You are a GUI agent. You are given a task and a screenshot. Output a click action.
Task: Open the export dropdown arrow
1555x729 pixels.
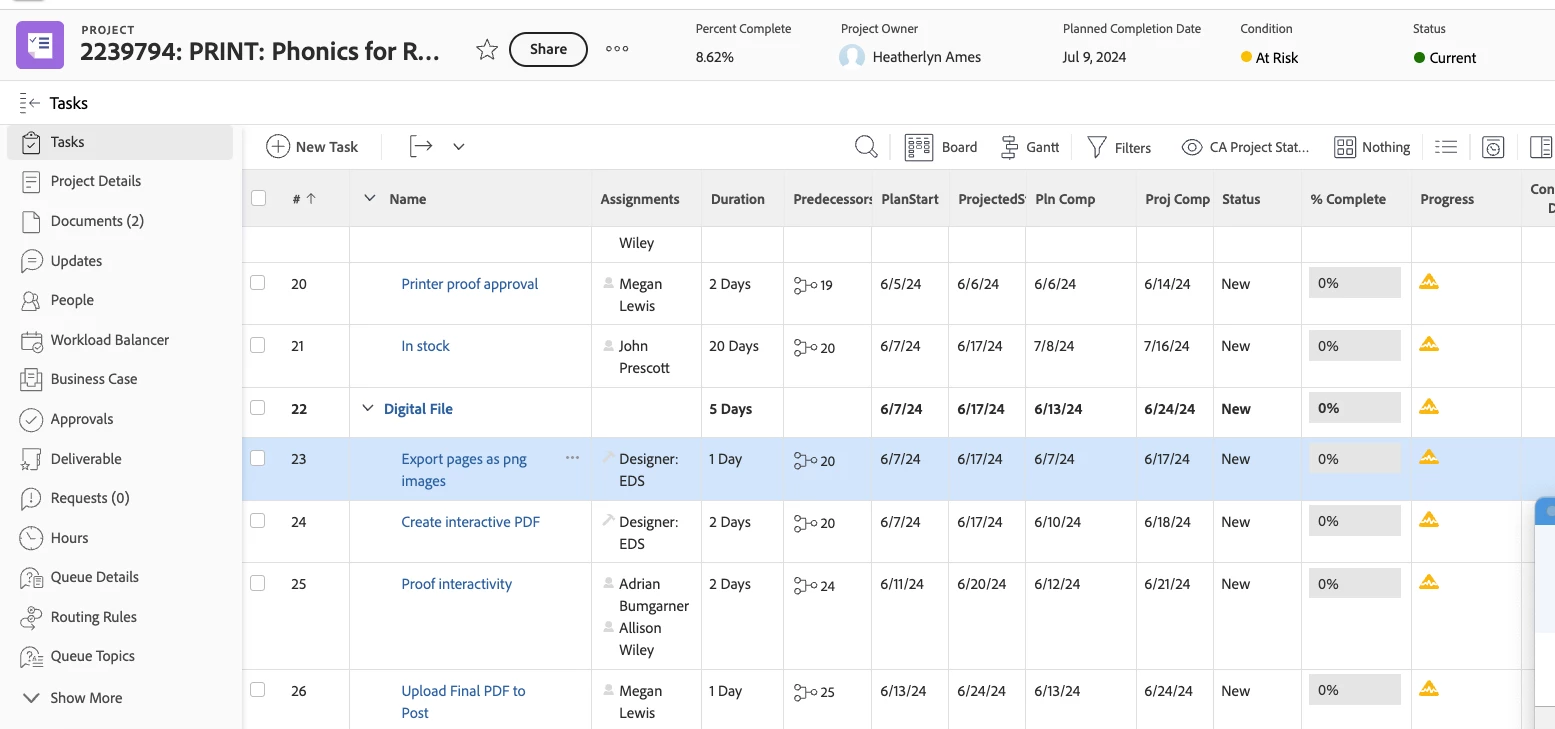click(x=459, y=146)
